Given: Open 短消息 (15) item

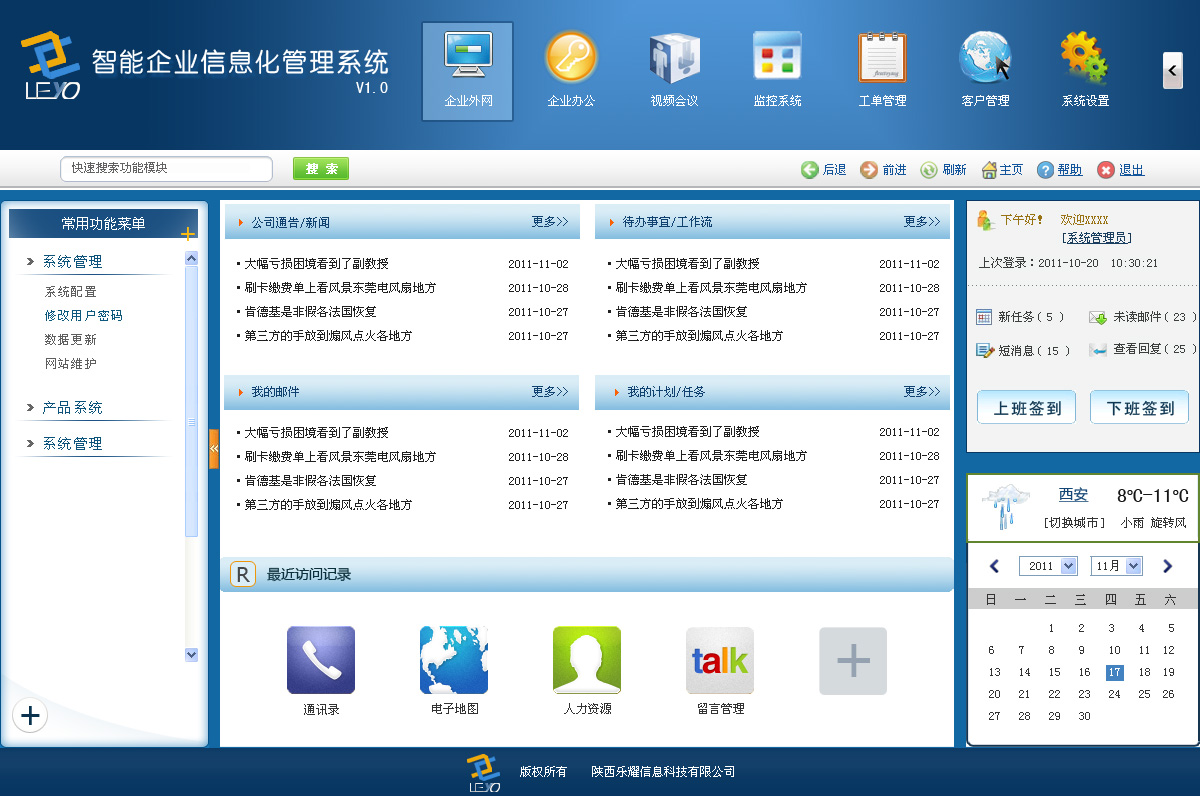Looking at the screenshot, I should [1024, 351].
